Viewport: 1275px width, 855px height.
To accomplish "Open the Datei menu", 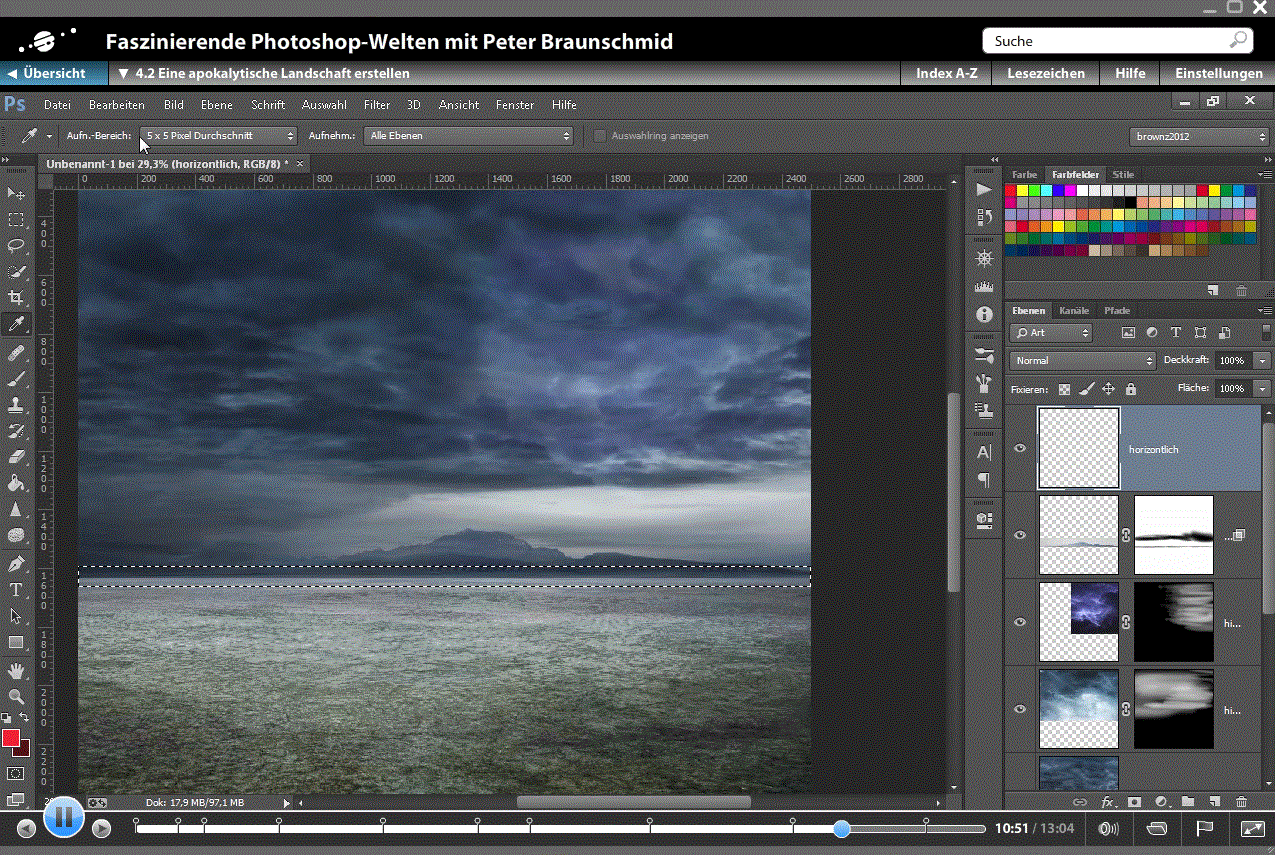I will [57, 104].
